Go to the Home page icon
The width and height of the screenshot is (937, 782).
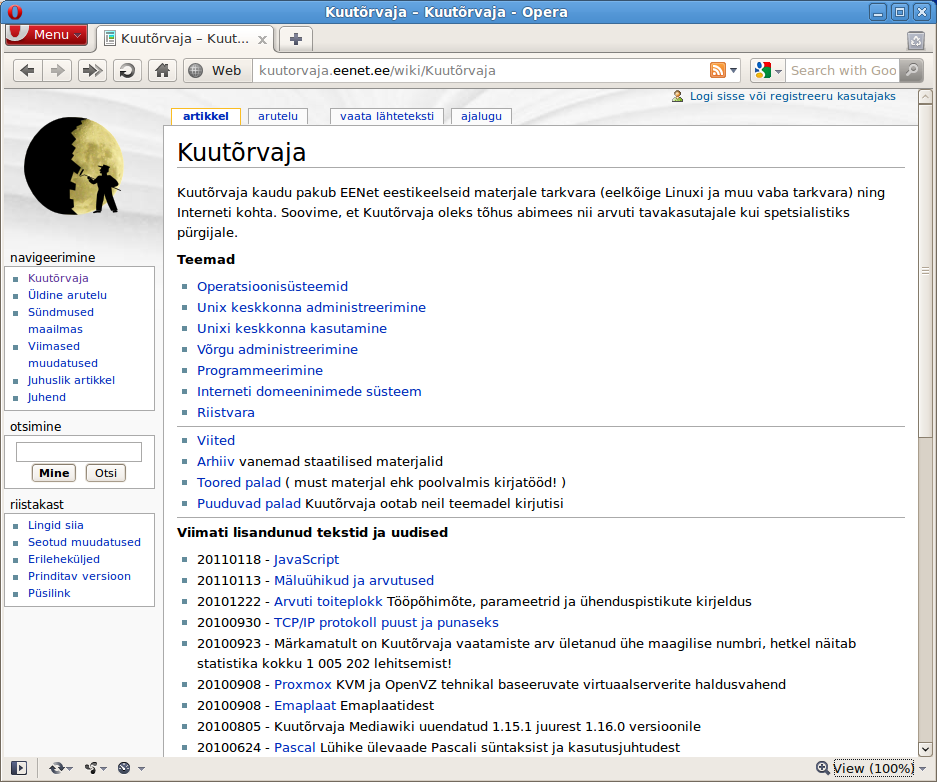162,70
